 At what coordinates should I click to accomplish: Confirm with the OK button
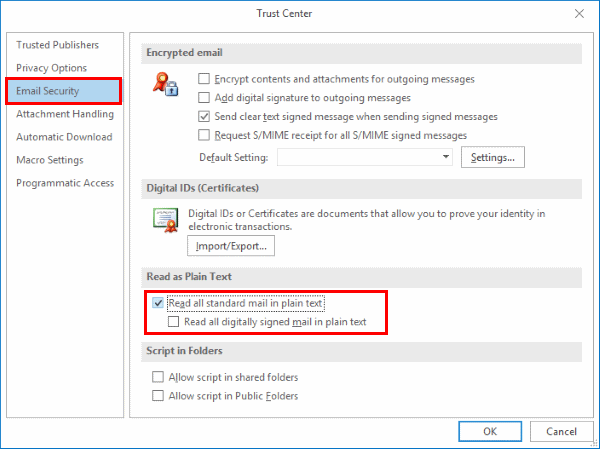coord(490,431)
